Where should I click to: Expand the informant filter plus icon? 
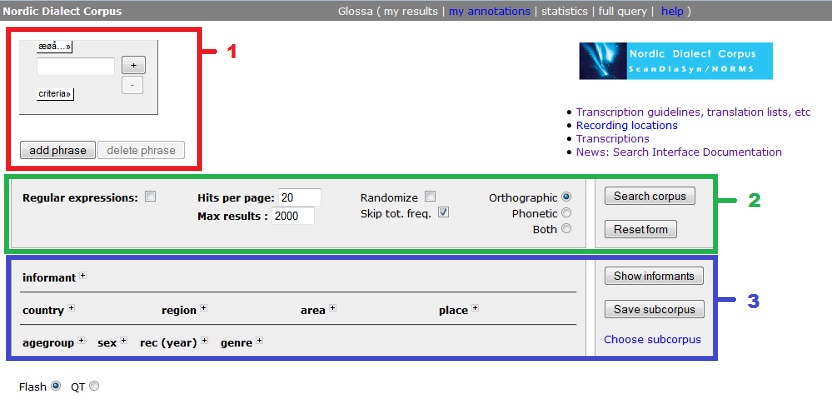83,276
